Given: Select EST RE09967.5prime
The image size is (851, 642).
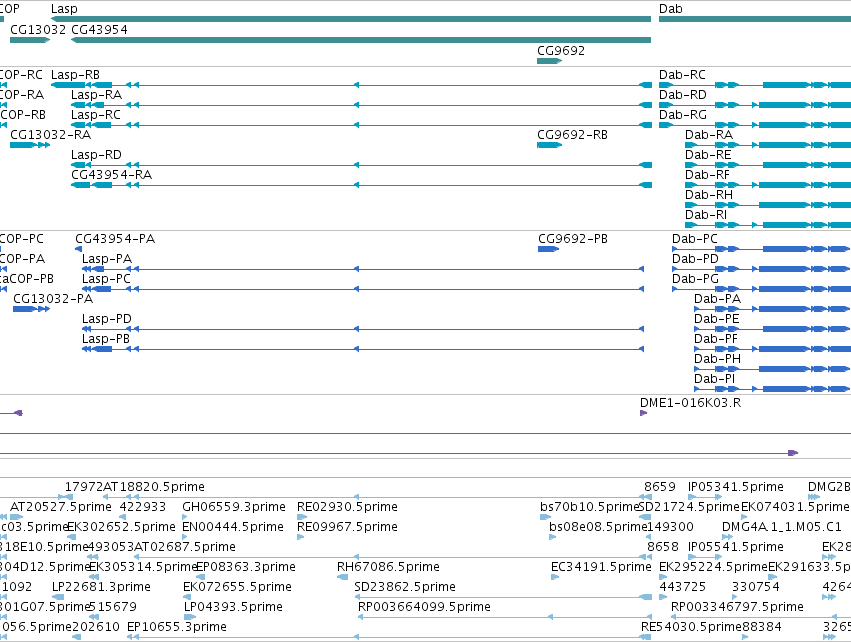Looking at the screenshot, I should (347, 527).
